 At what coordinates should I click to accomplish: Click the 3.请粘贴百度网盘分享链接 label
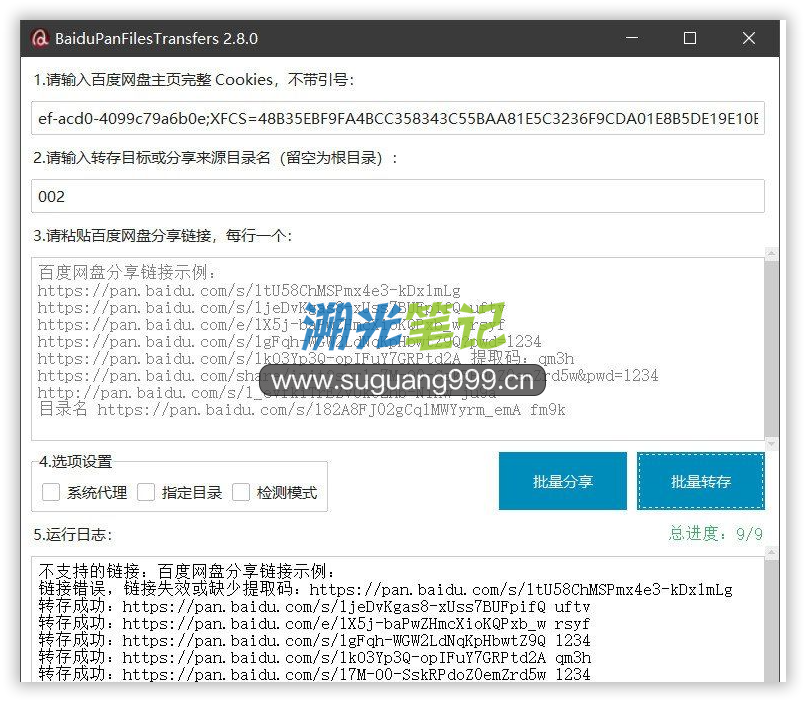coord(162,236)
